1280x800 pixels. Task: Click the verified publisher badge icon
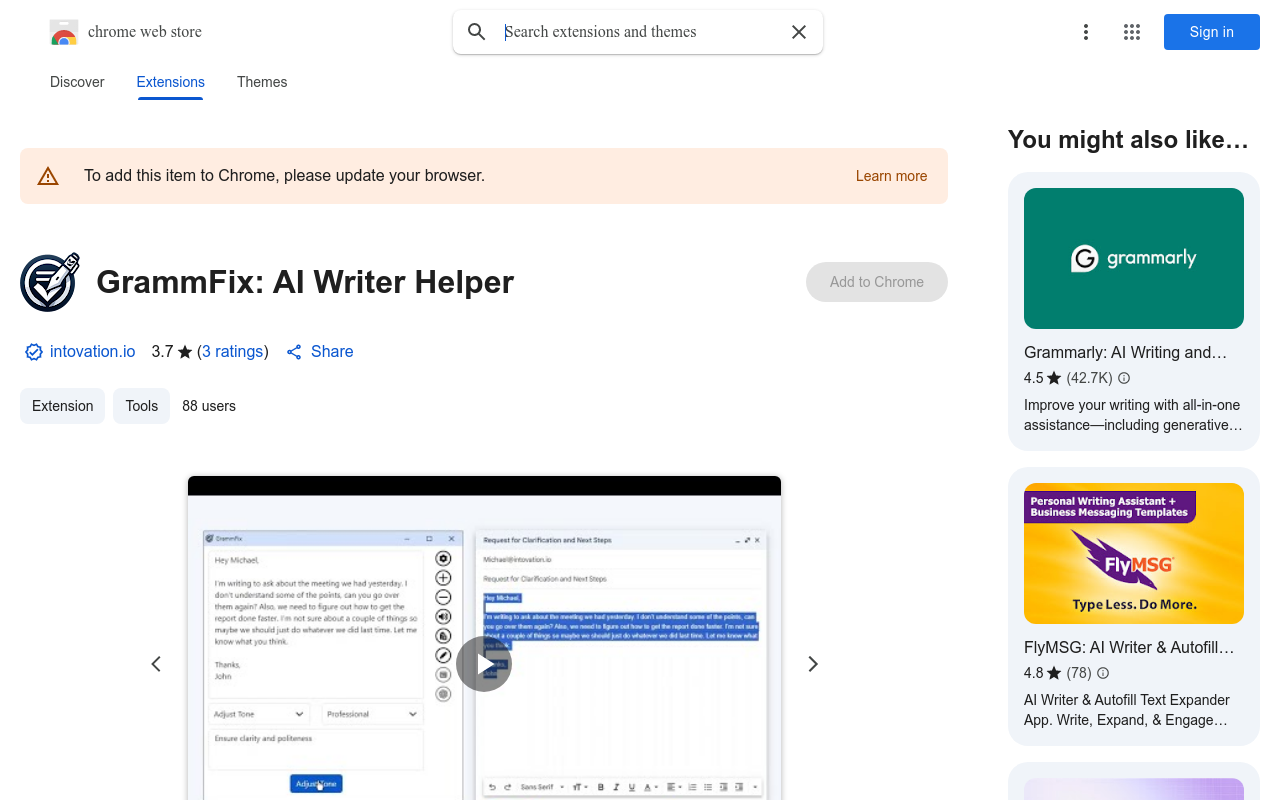[34, 352]
